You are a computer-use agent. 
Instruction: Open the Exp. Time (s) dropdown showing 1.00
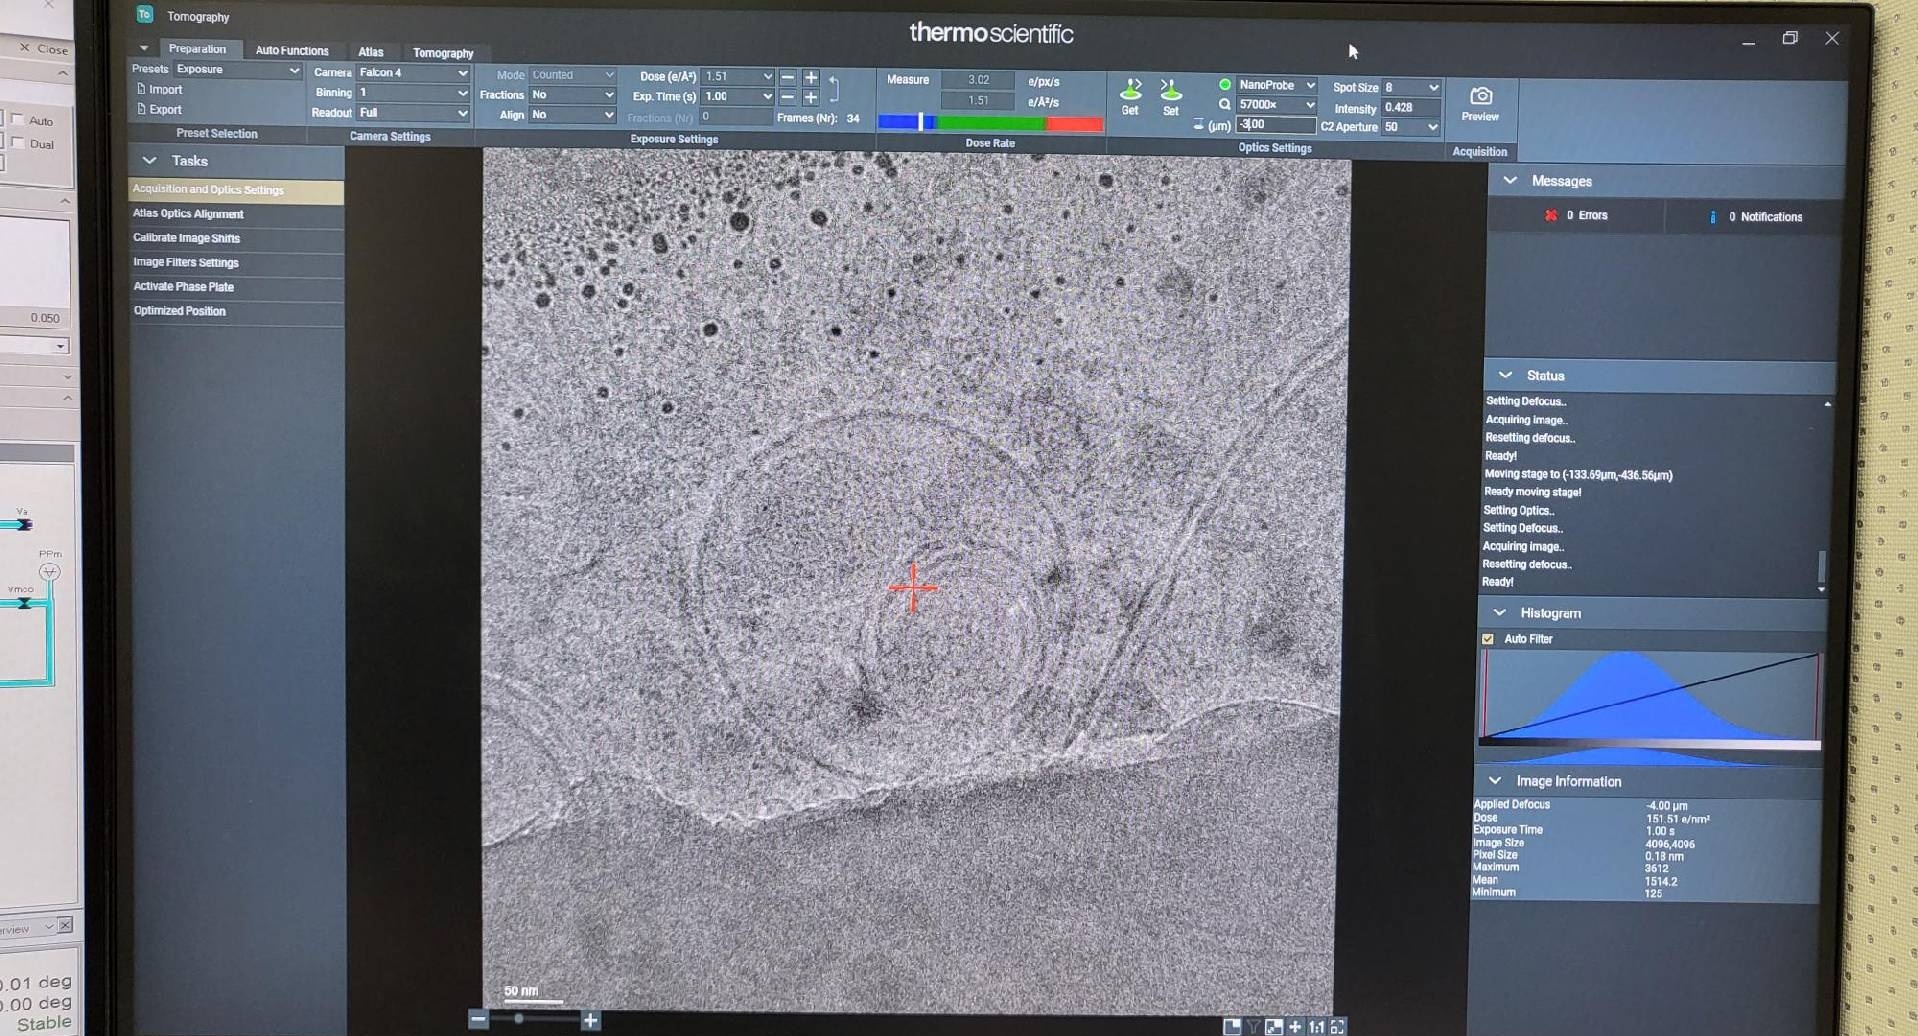(x=738, y=96)
